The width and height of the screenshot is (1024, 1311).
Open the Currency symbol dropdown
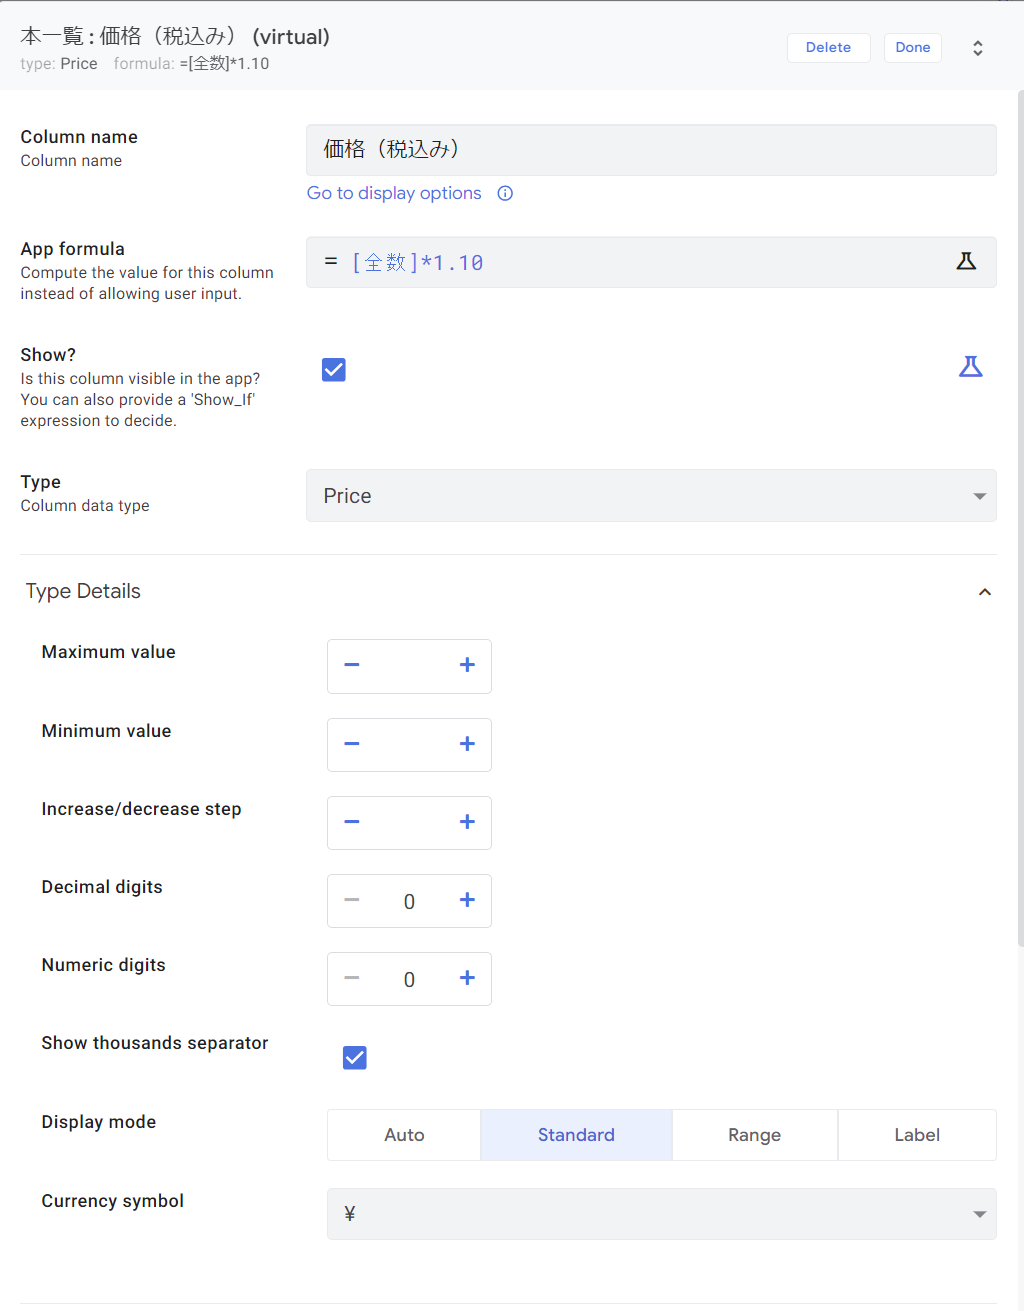pyautogui.click(x=661, y=1214)
